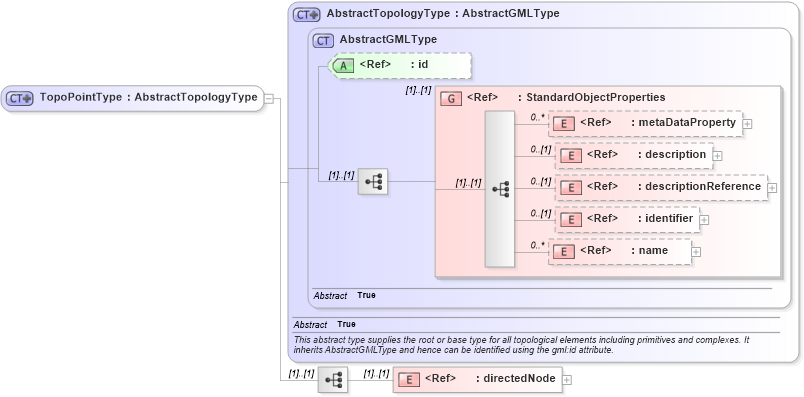Click the G group icon for StandardObjectProperties
The image size is (804, 397).
coord(451,98)
